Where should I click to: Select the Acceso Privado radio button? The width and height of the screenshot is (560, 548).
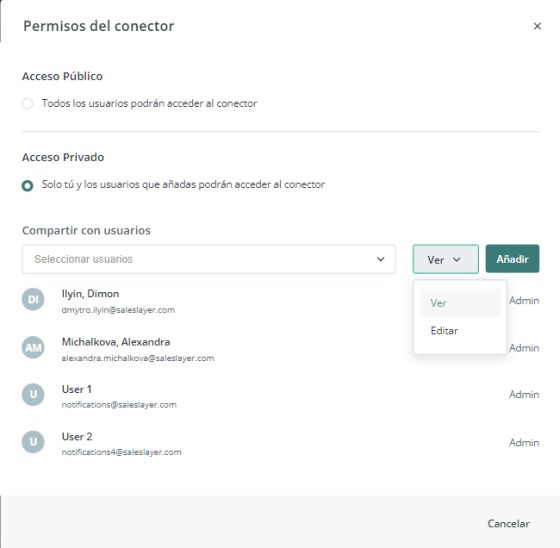point(28,186)
